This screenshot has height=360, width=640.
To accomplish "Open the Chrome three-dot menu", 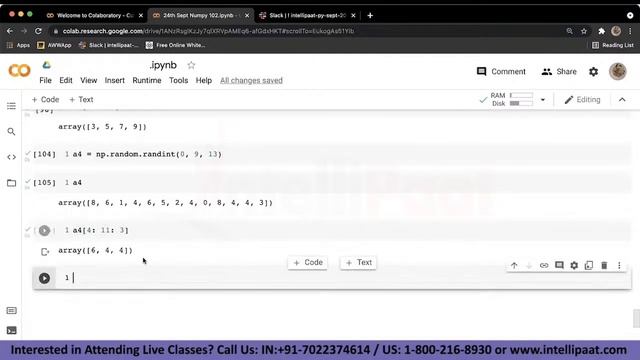I will coord(630,31).
